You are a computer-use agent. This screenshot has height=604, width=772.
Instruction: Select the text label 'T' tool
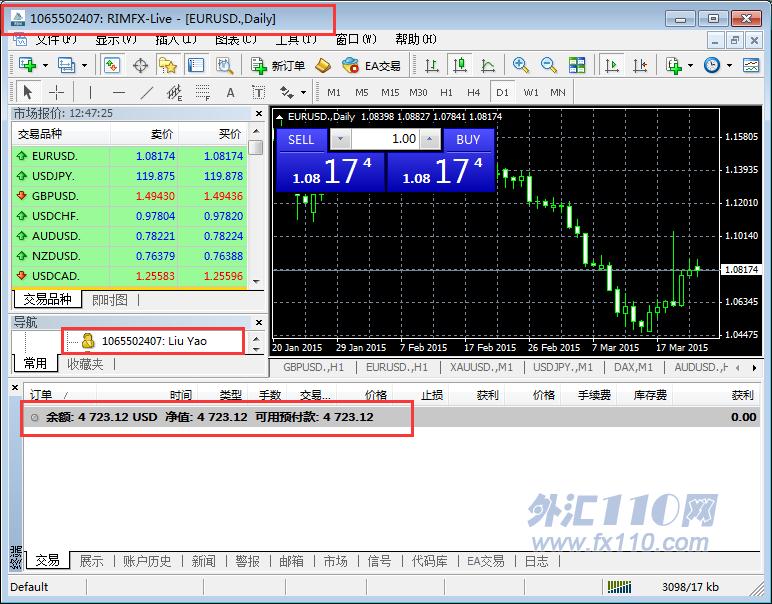coord(258,92)
